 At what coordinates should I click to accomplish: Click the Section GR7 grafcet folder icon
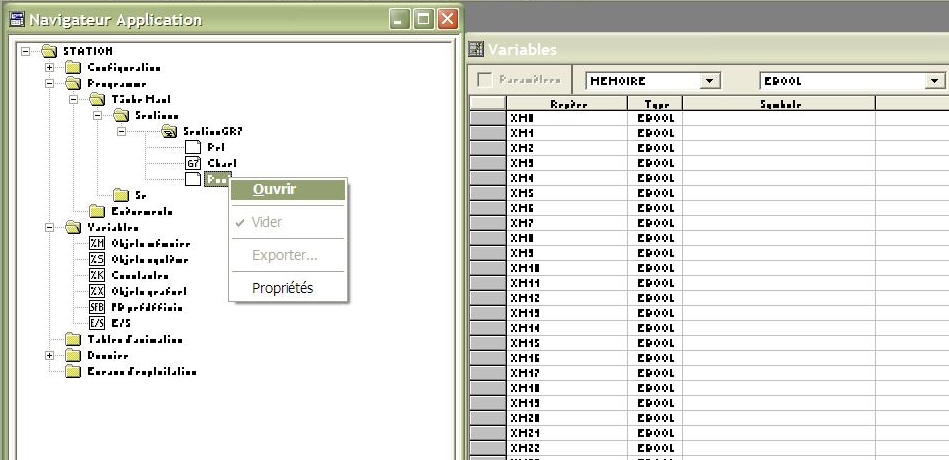coord(169,131)
